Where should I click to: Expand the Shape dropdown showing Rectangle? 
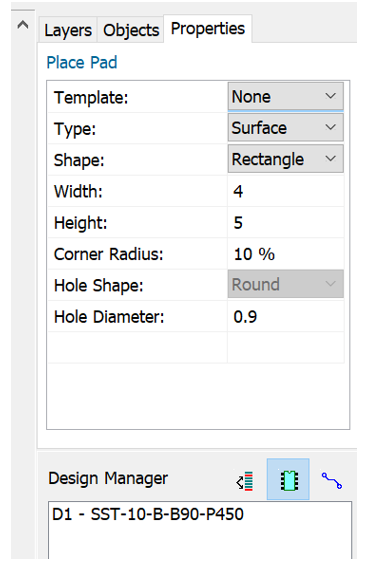pyautogui.click(x=285, y=159)
